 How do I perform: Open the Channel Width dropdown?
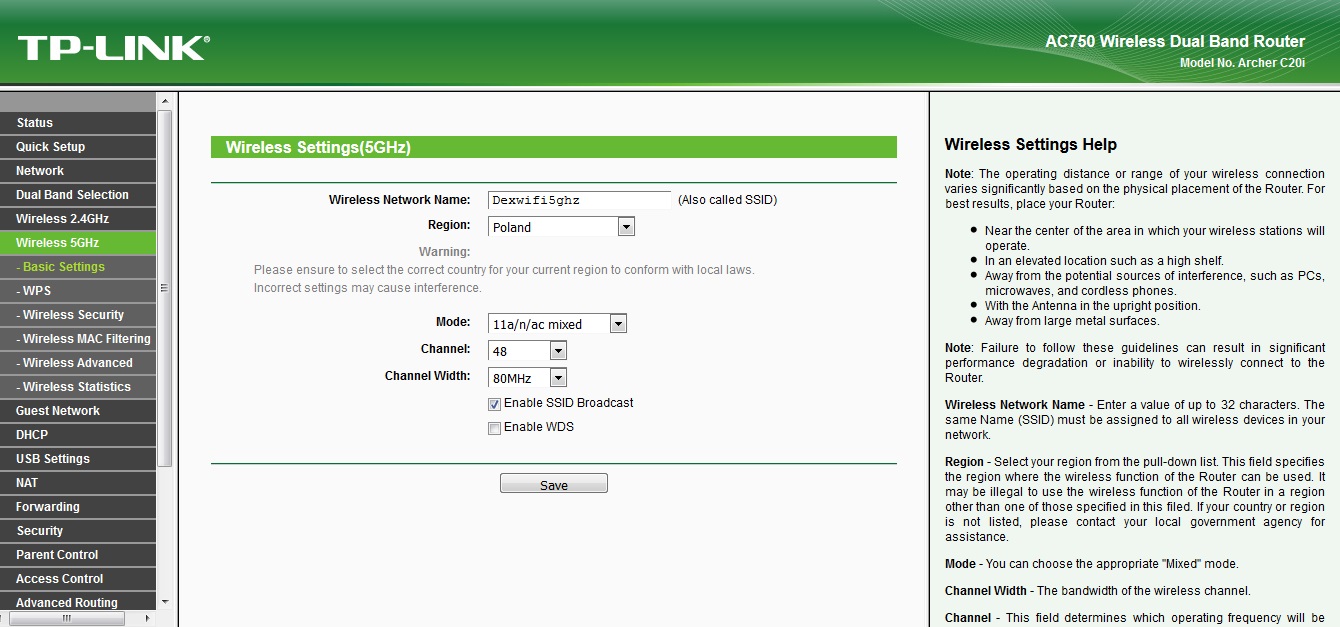[x=528, y=378]
